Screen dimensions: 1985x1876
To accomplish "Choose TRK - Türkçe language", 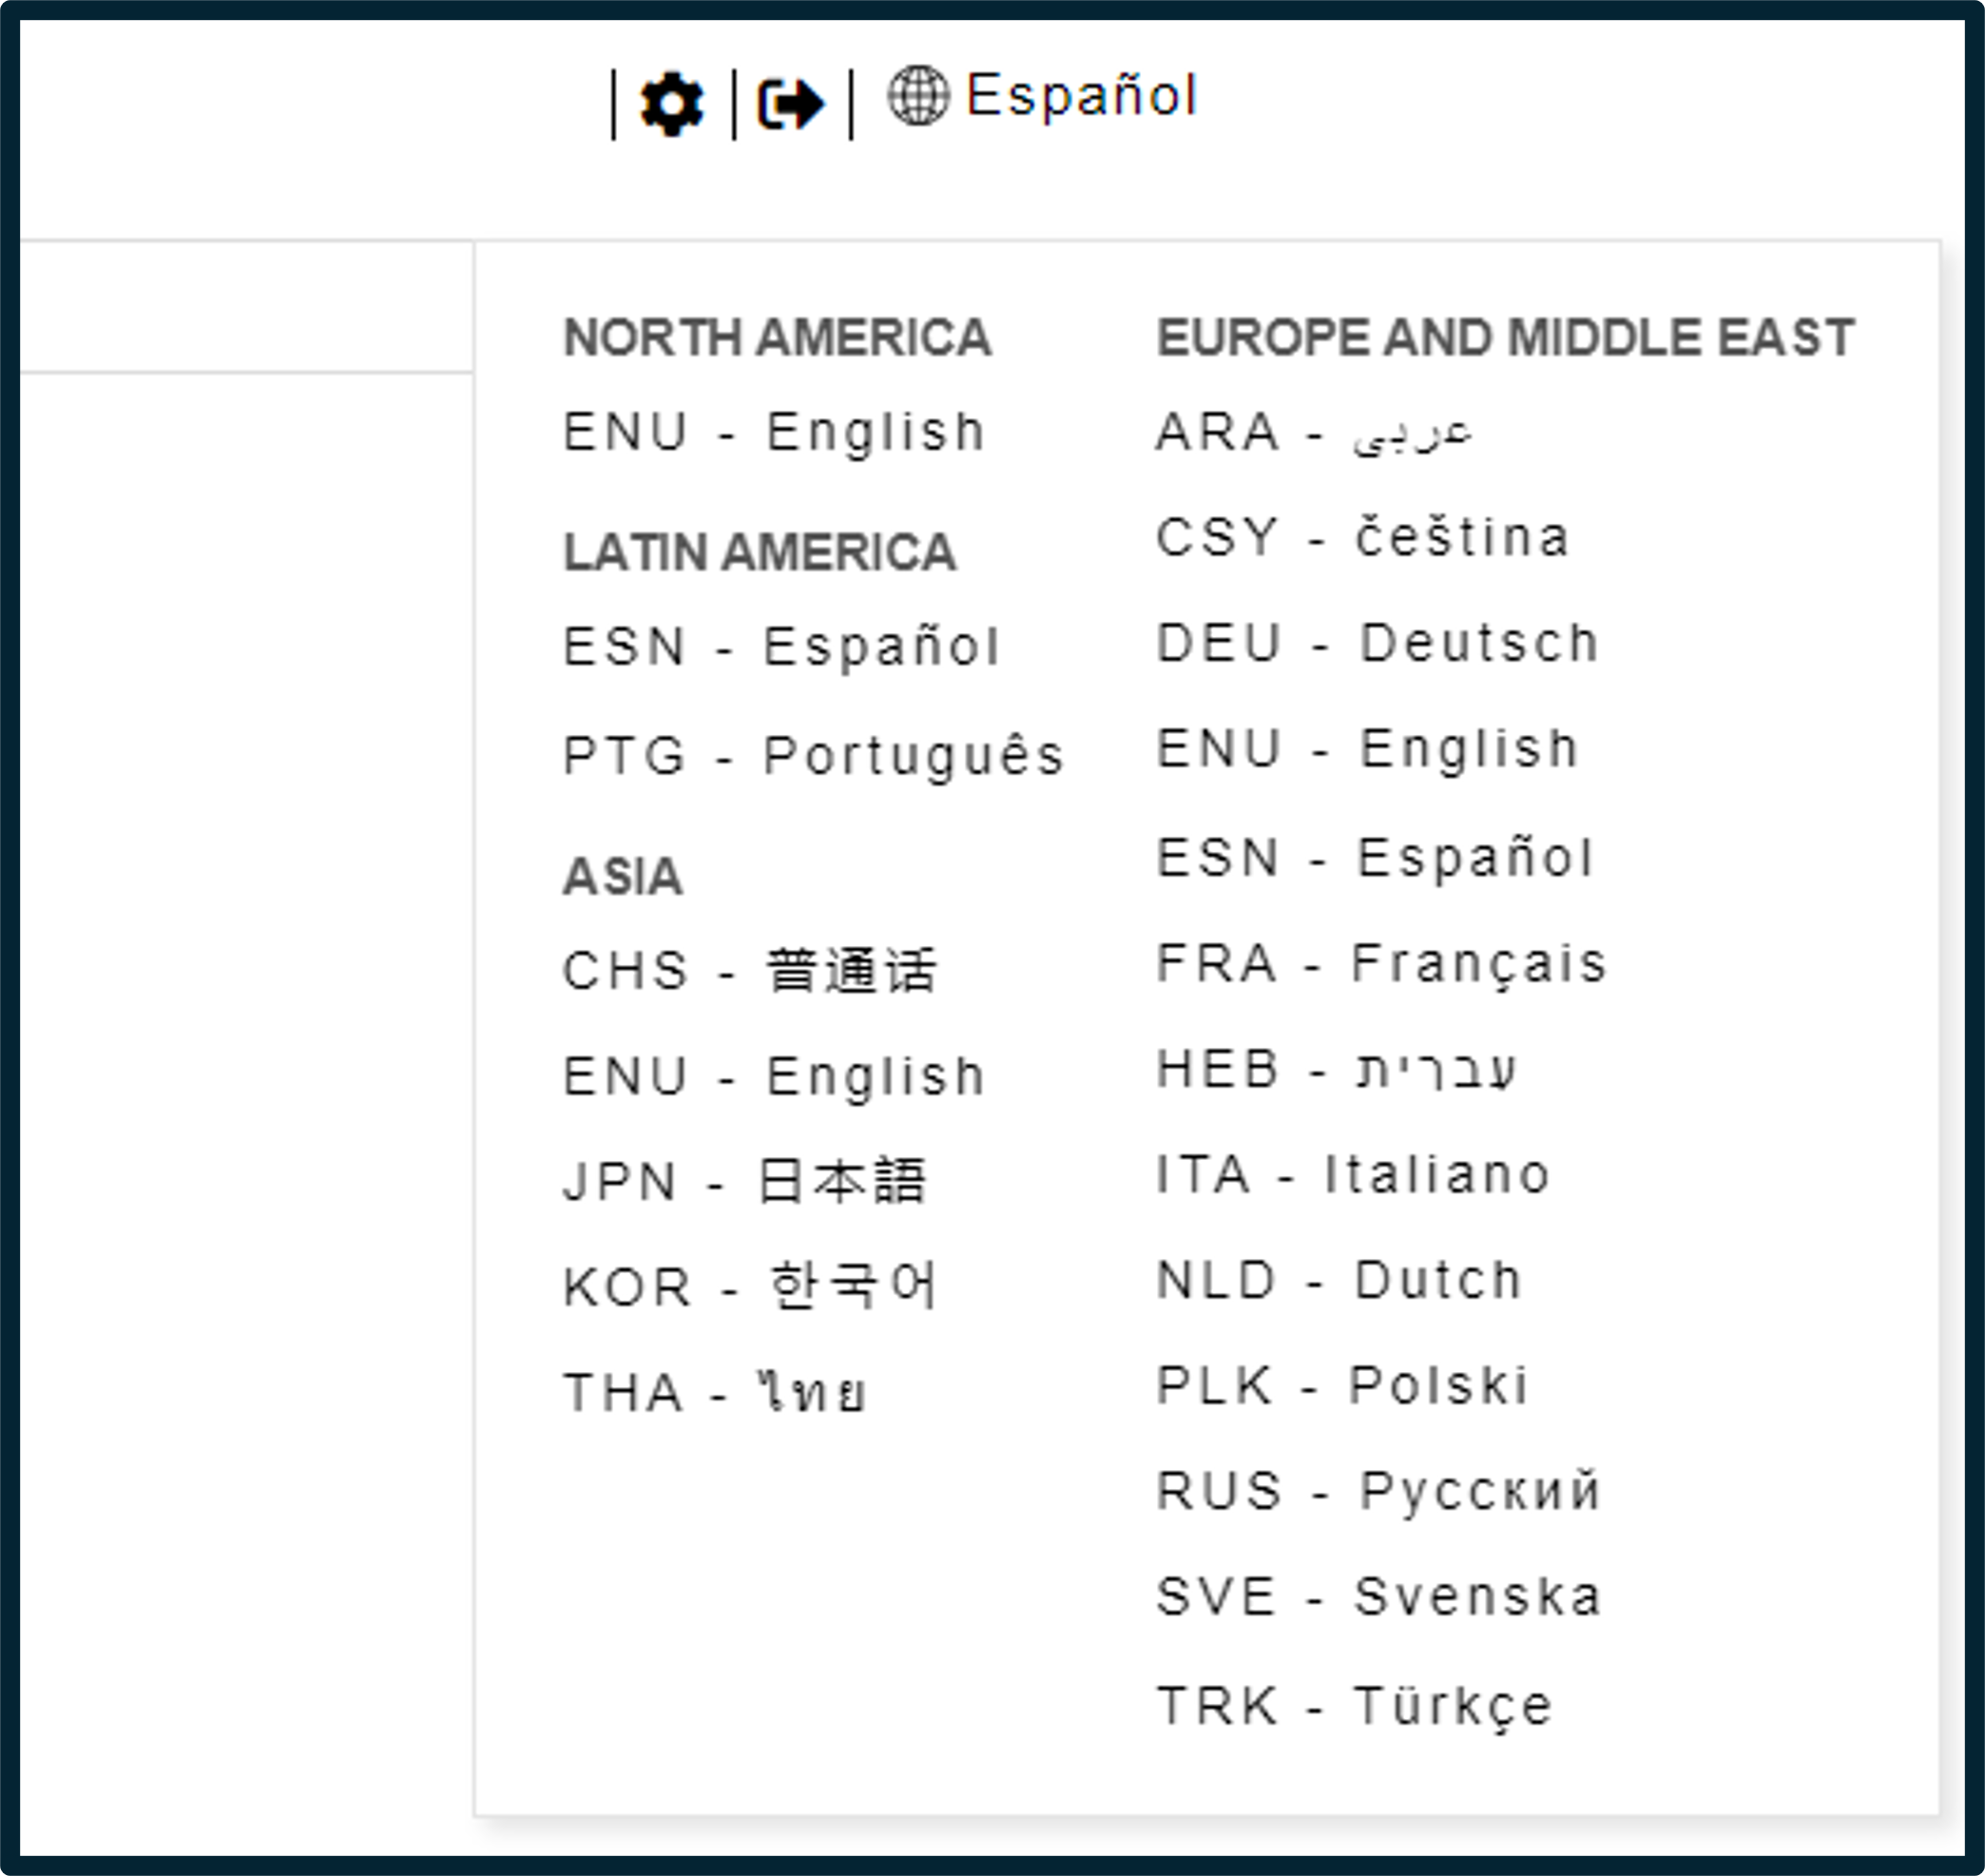I will 1355,1706.
